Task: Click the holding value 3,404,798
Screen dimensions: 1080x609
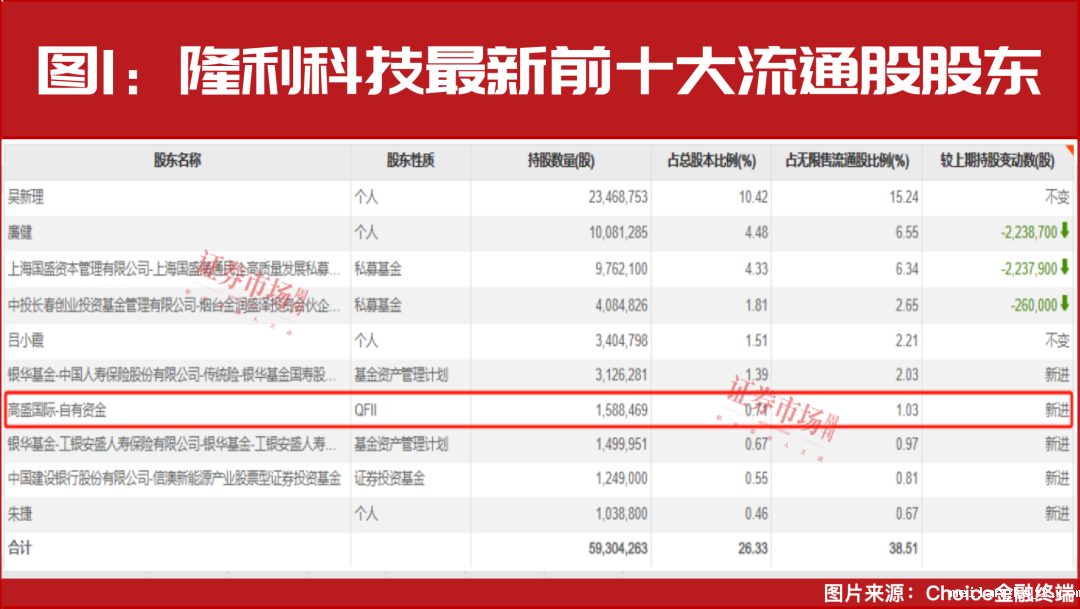Action: [x=621, y=340]
